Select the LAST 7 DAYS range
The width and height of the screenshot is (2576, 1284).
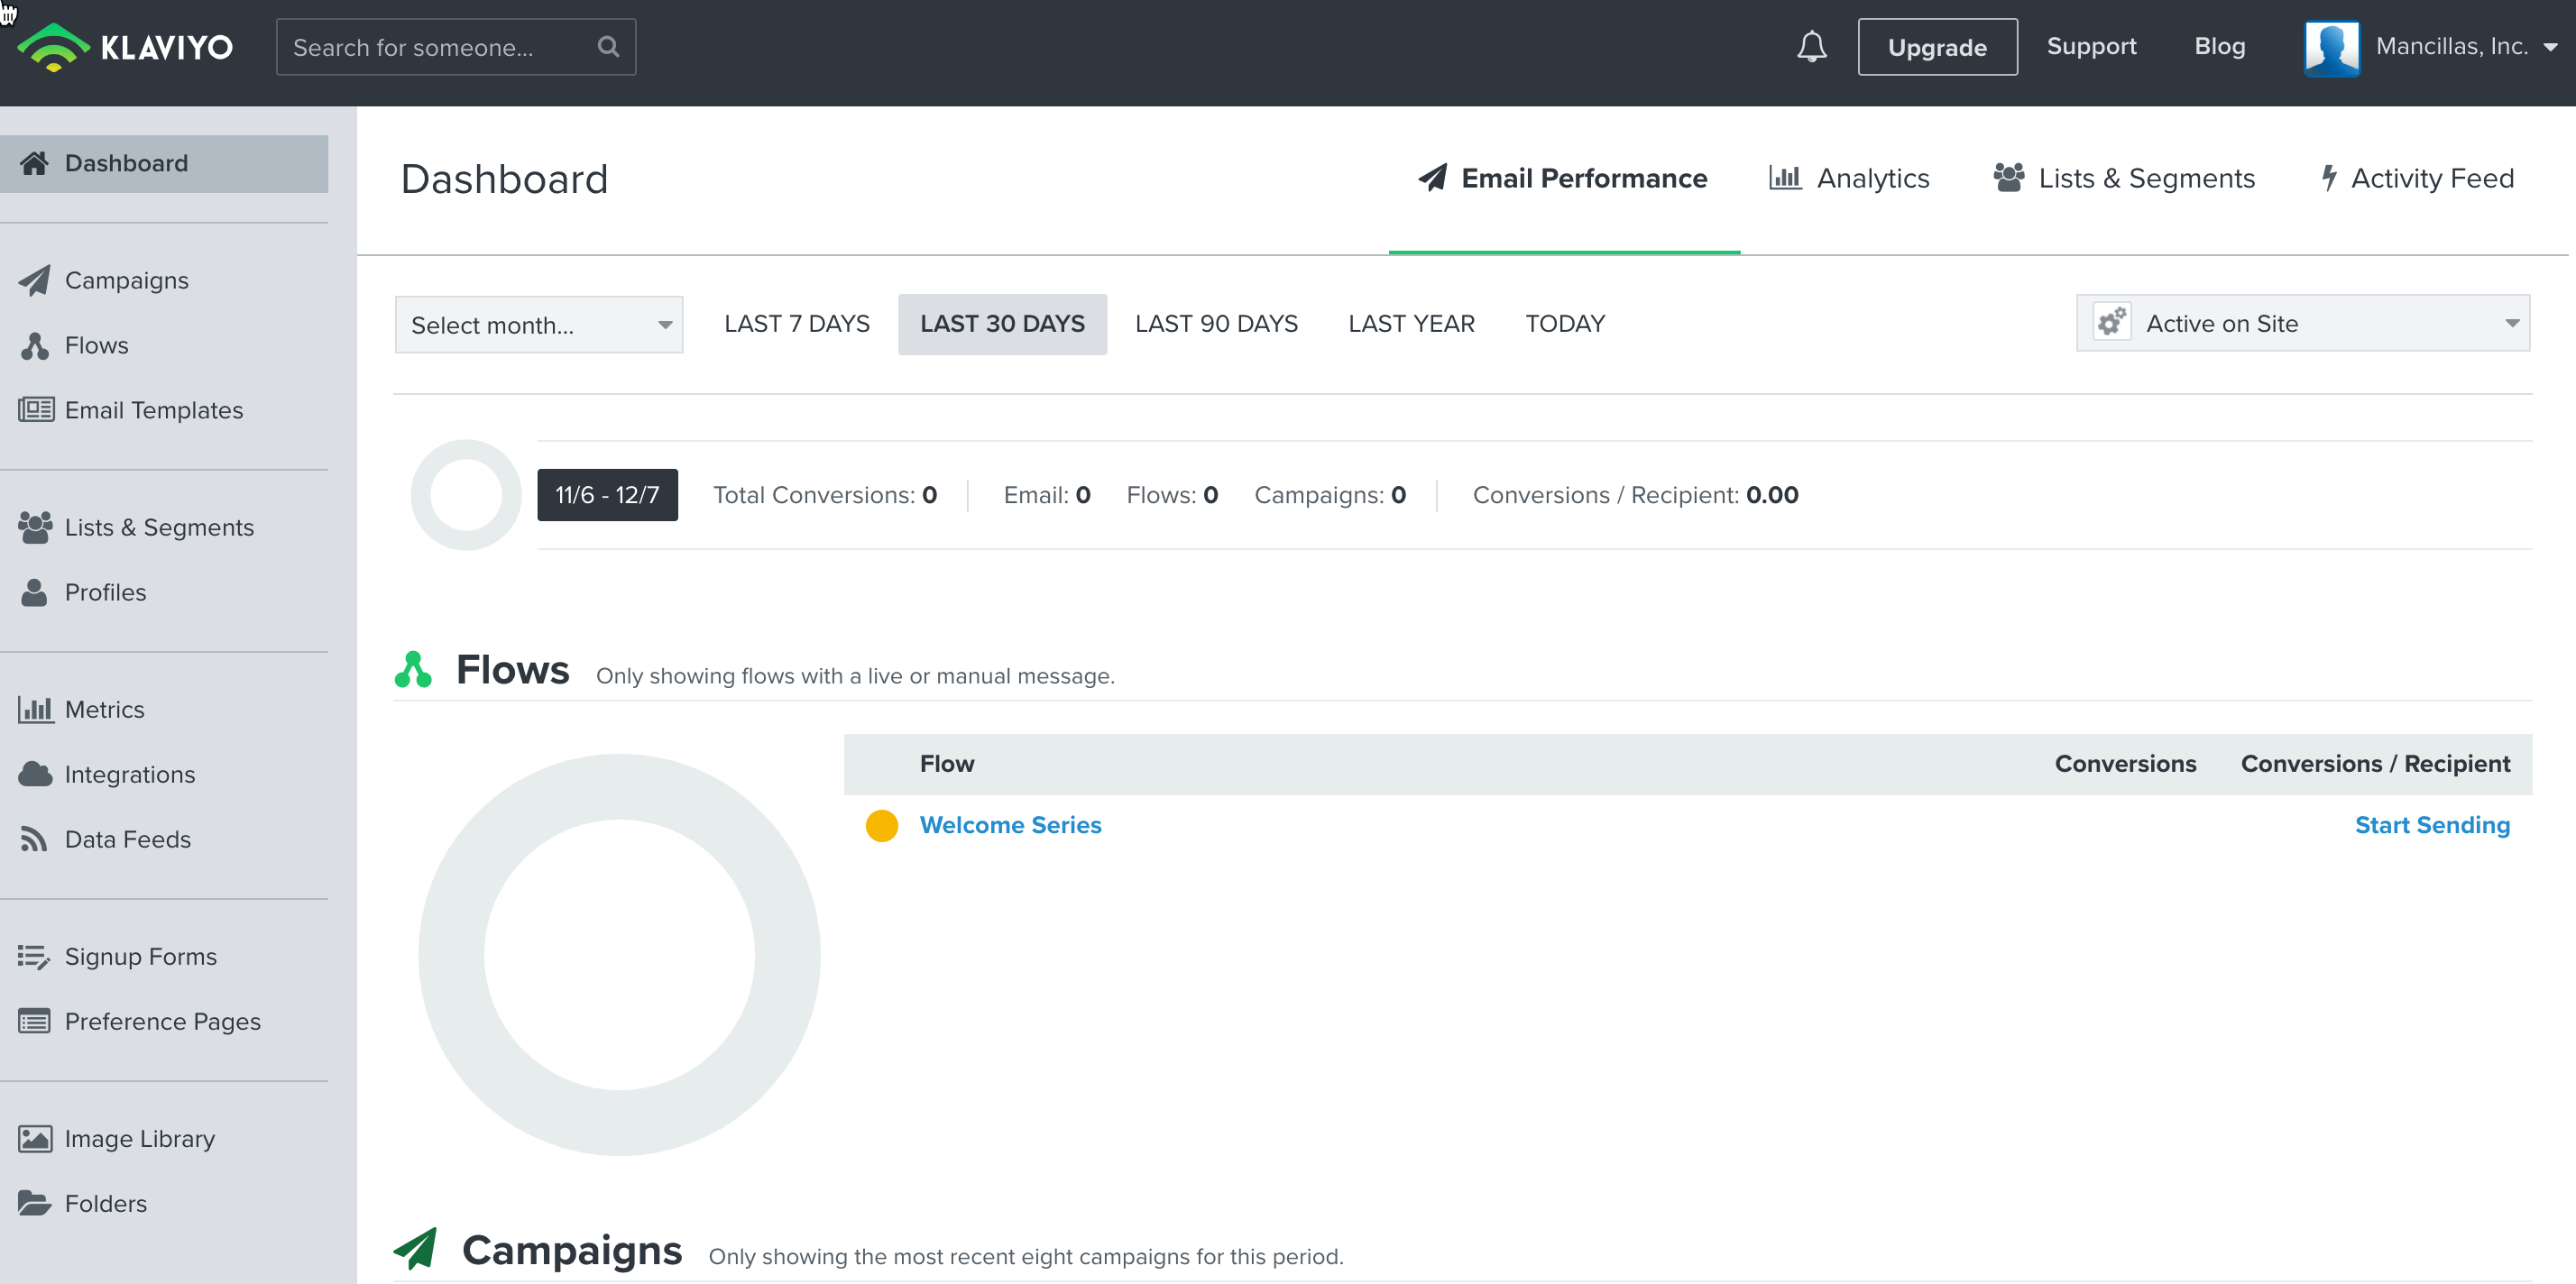tap(796, 324)
